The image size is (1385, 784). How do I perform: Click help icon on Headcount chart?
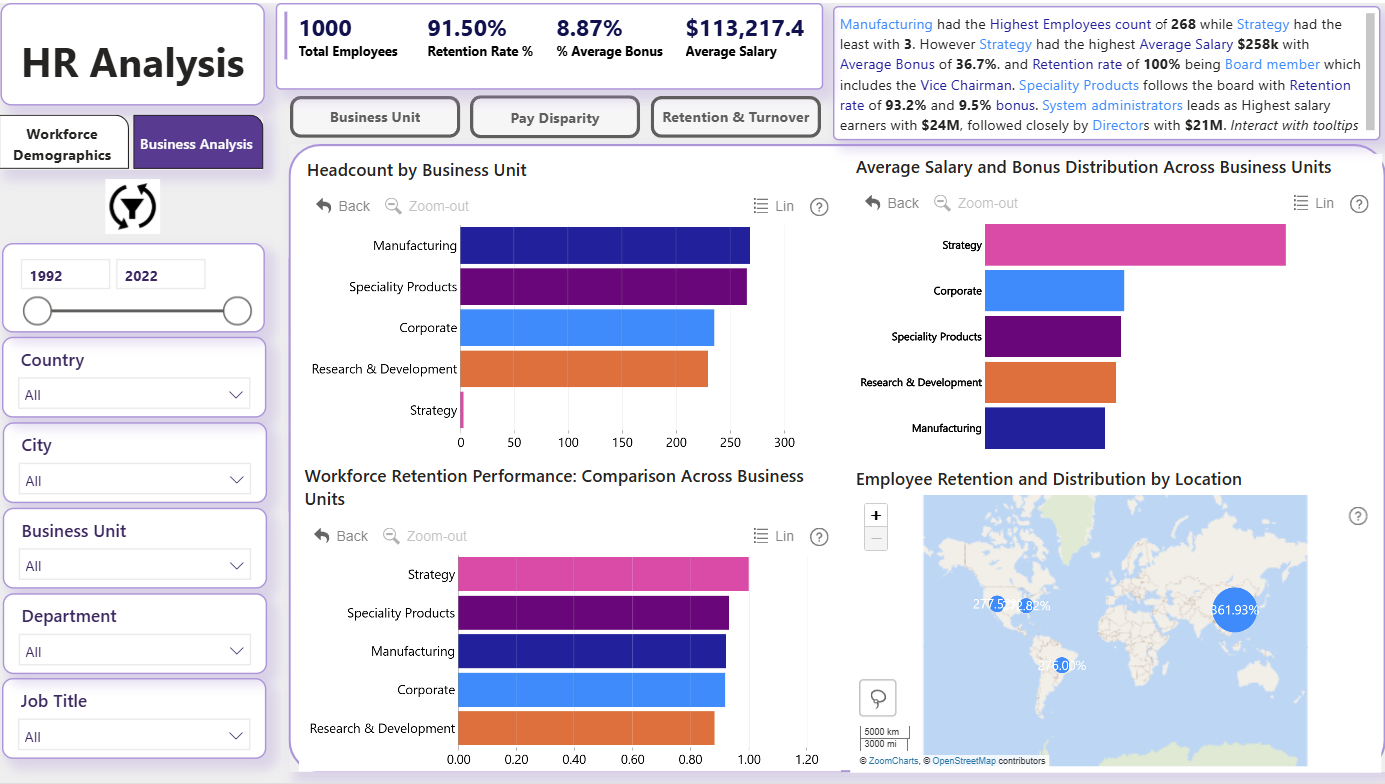pos(819,207)
